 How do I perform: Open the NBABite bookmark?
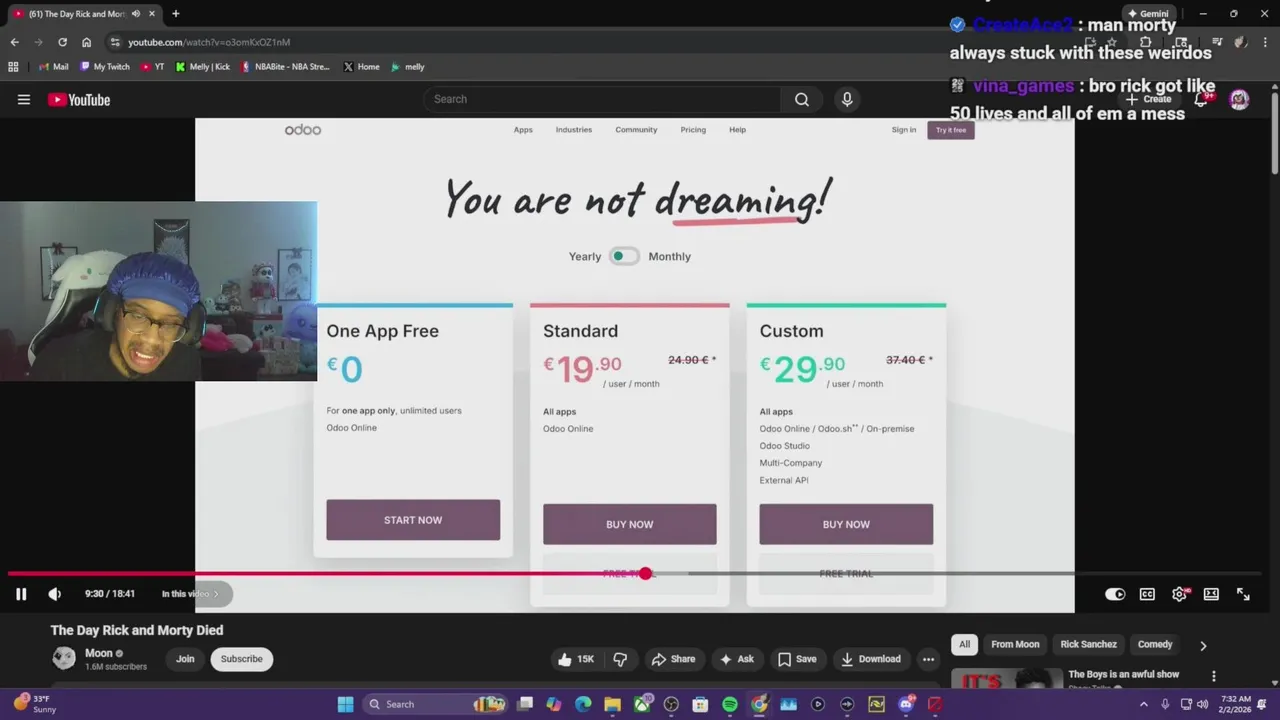tap(285, 67)
